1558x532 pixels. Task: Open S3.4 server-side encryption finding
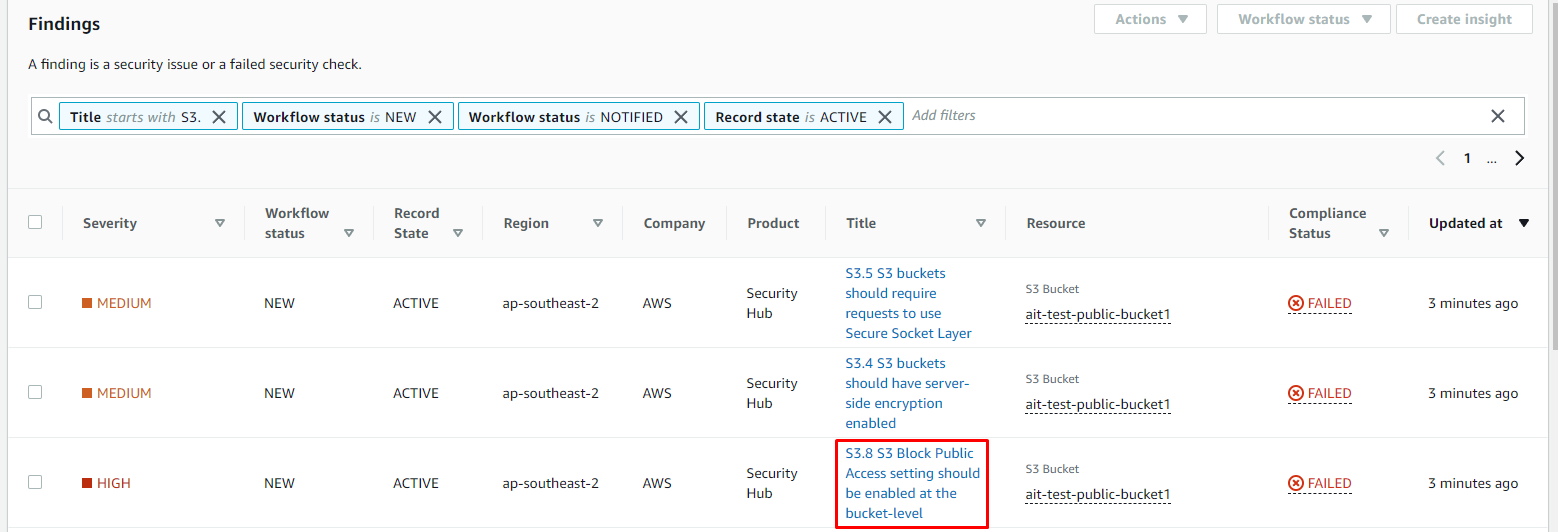(907, 393)
